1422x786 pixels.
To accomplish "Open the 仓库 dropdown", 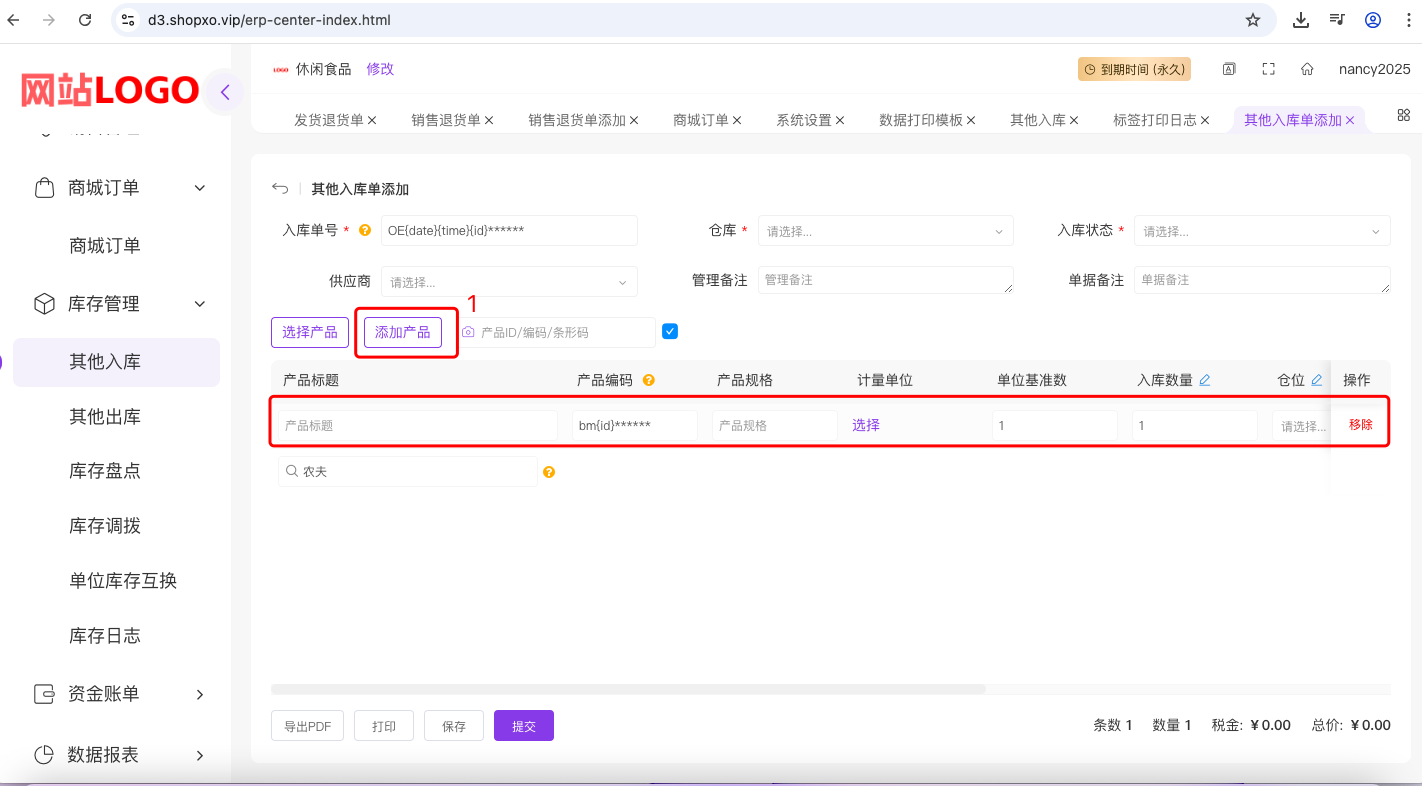I will click(886, 231).
